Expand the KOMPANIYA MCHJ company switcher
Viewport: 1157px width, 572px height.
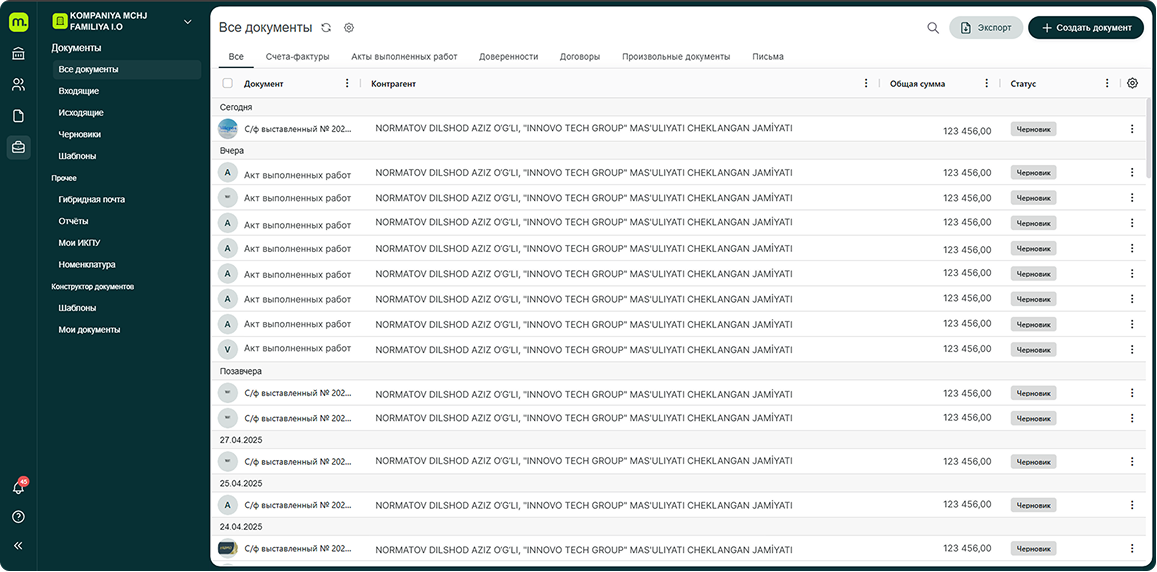coord(187,22)
